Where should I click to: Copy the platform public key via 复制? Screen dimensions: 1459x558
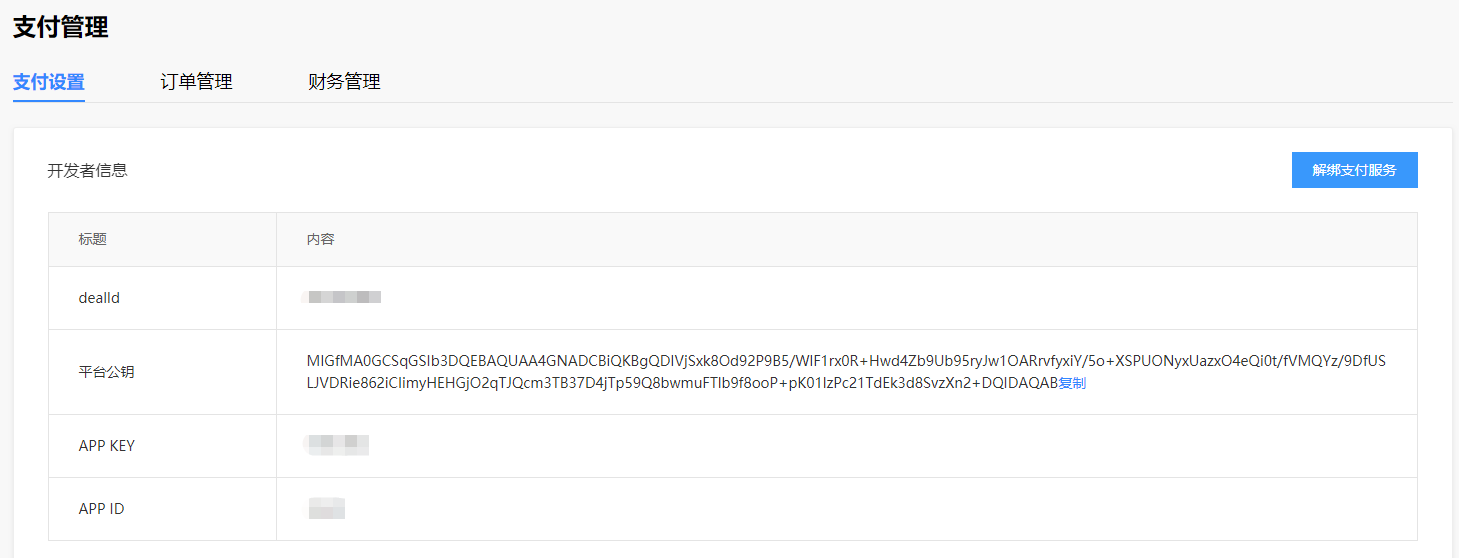1072,383
